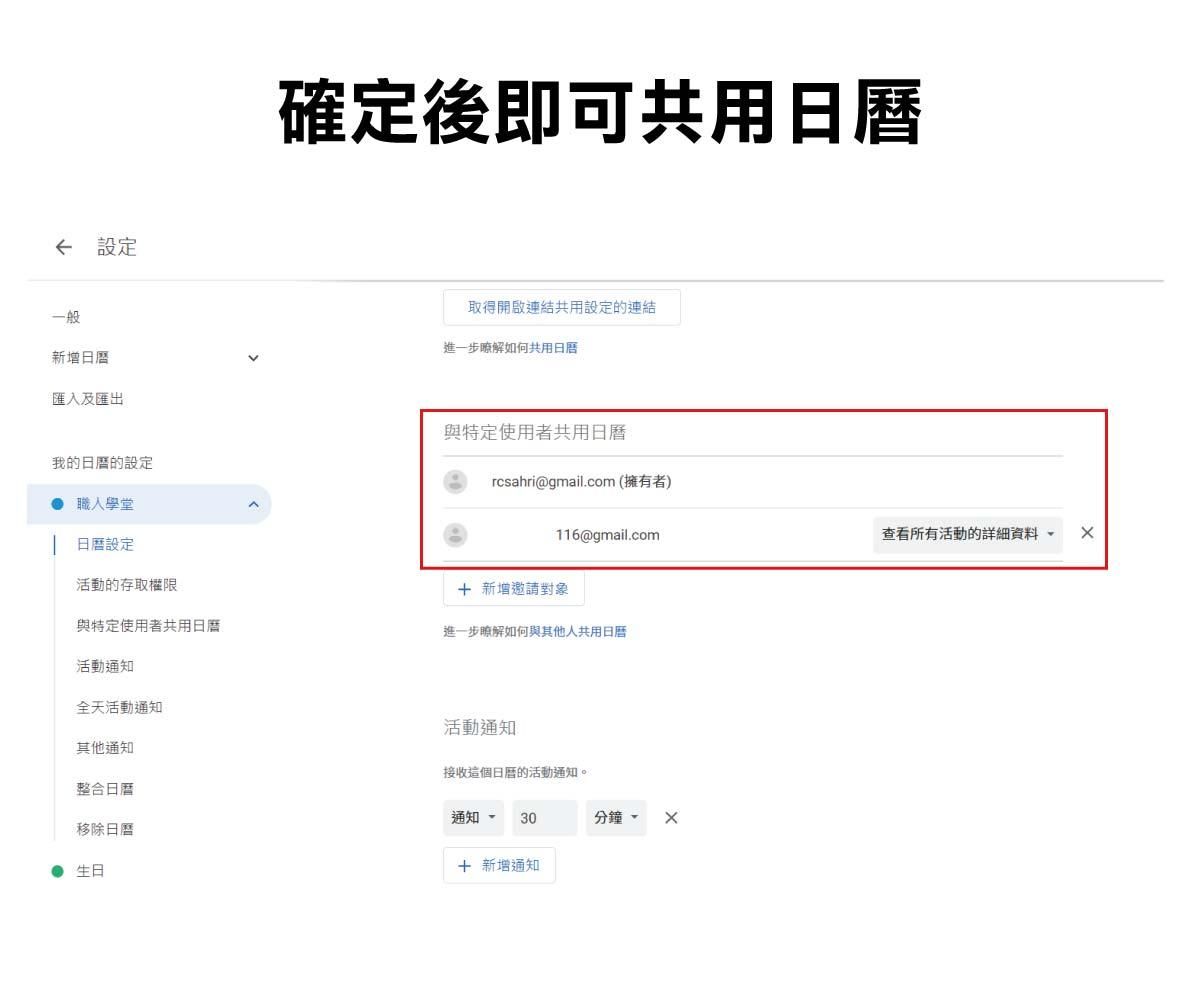
Task: Open the 分鐘 time unit dropdown
Action: point(615,817)
